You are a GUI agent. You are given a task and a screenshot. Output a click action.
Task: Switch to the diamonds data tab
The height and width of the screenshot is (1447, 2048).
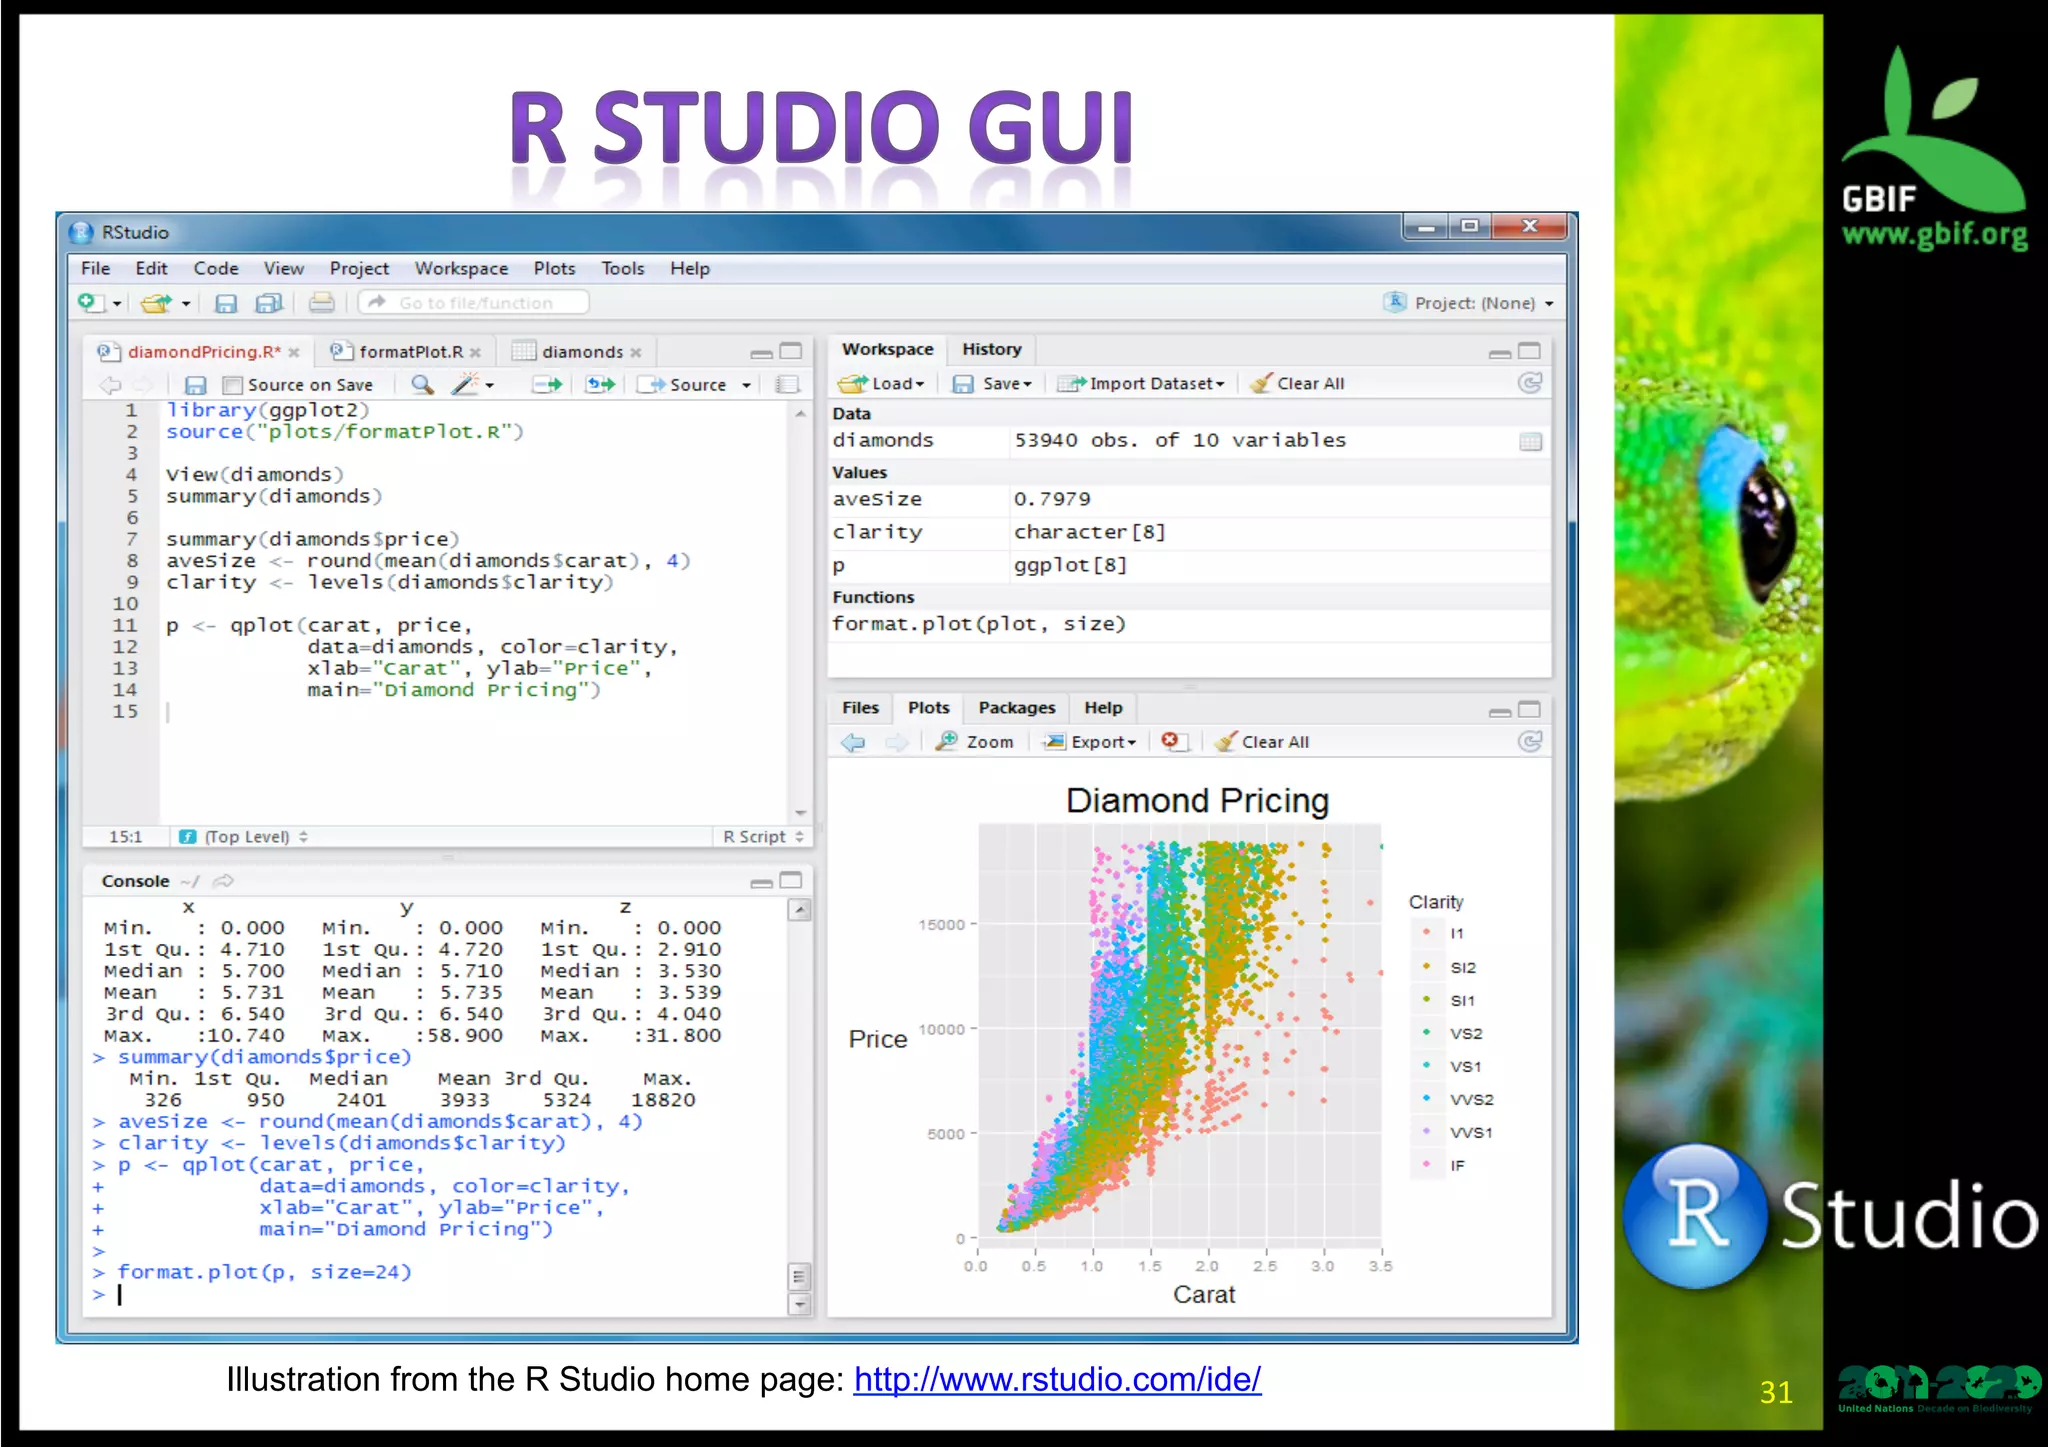582,352
